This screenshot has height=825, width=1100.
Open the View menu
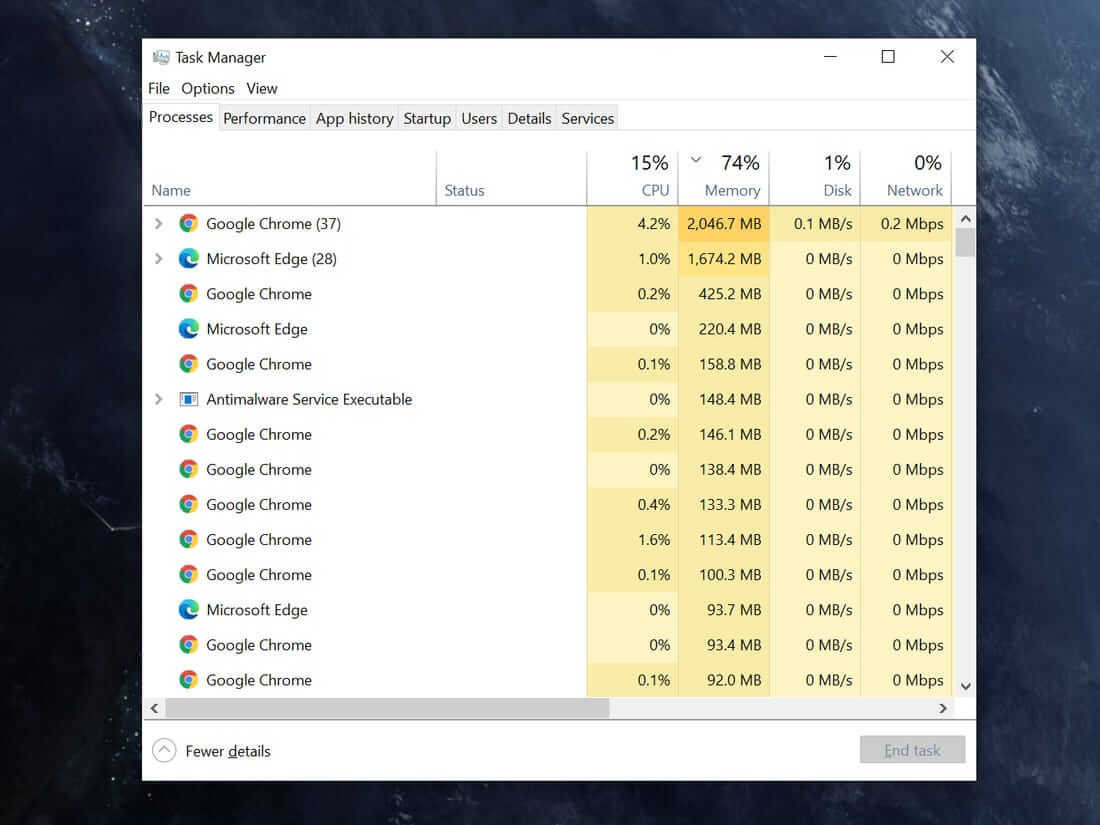tap(261, 88)
